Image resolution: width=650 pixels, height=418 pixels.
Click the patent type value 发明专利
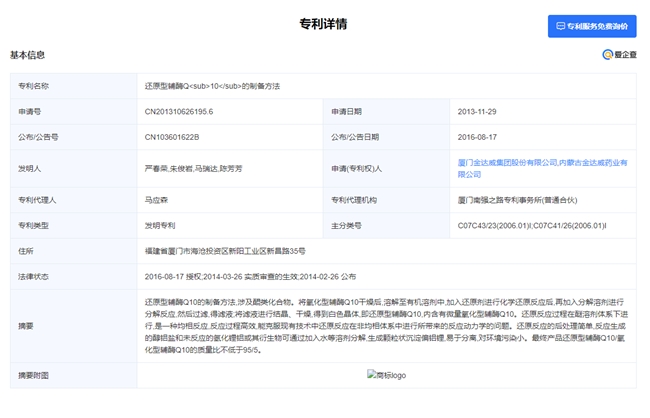(x=160, y=225)
